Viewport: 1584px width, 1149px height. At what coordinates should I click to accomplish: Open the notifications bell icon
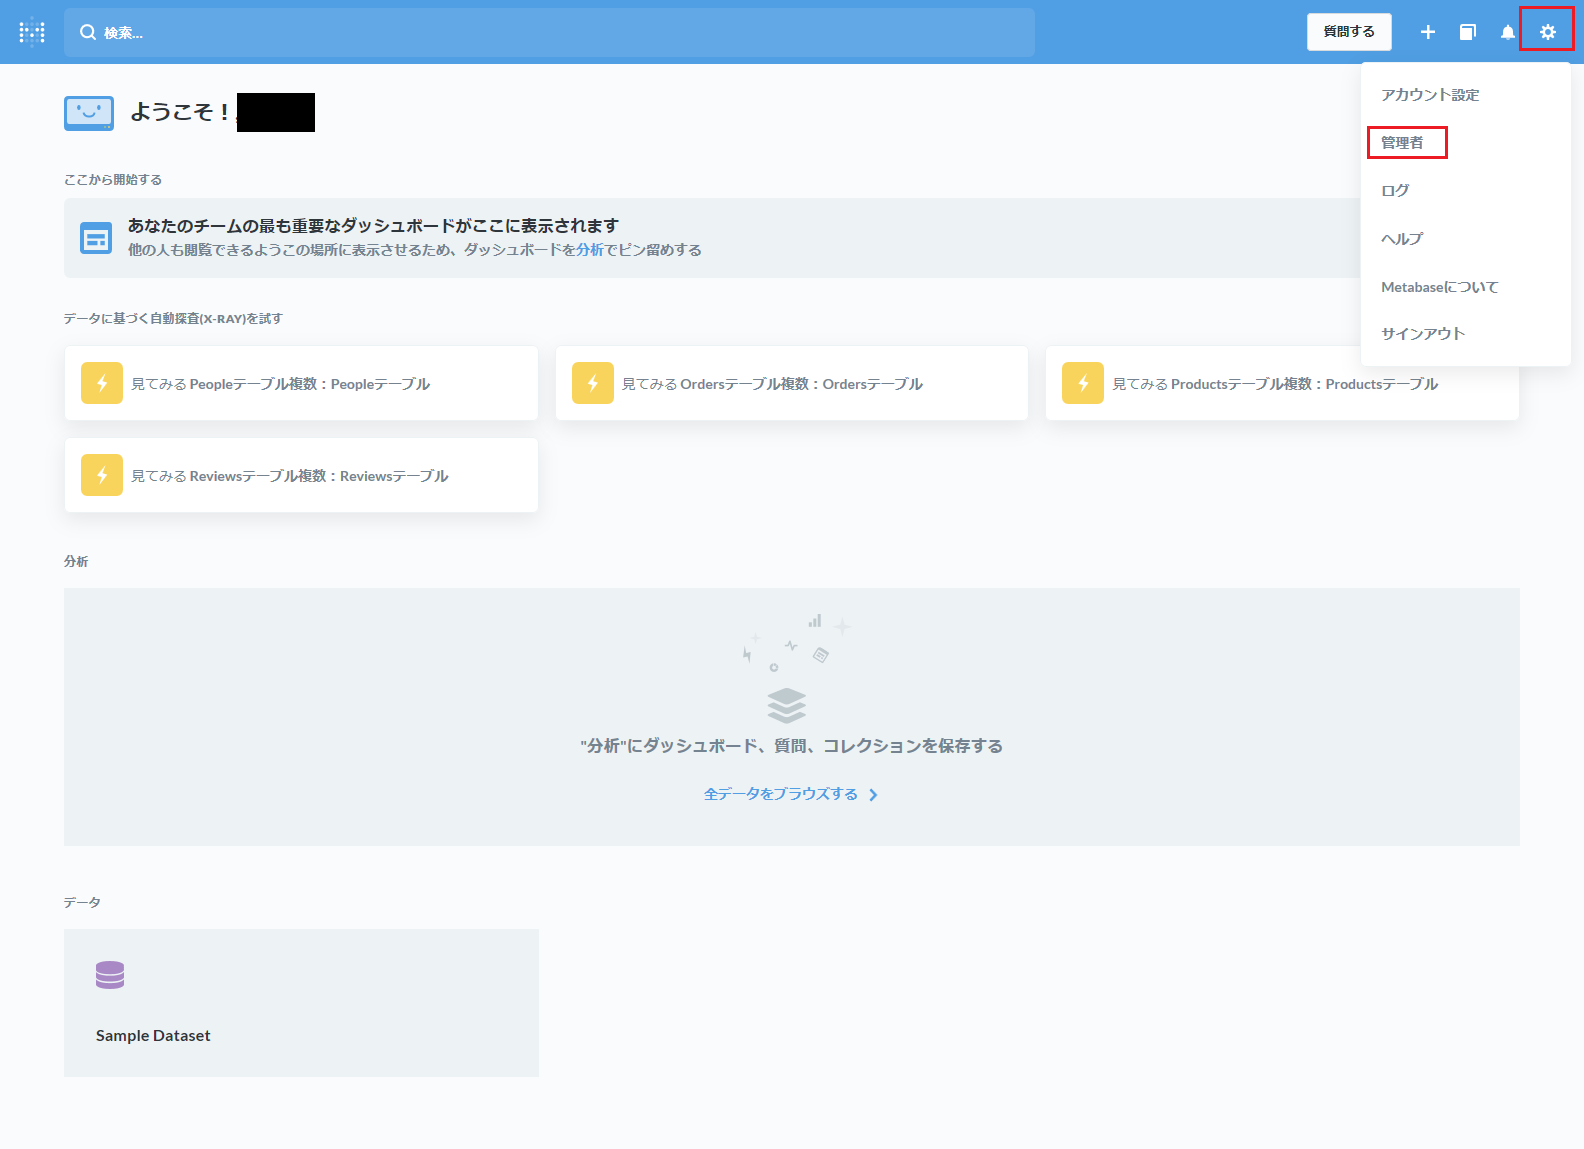pos(1508,32)
